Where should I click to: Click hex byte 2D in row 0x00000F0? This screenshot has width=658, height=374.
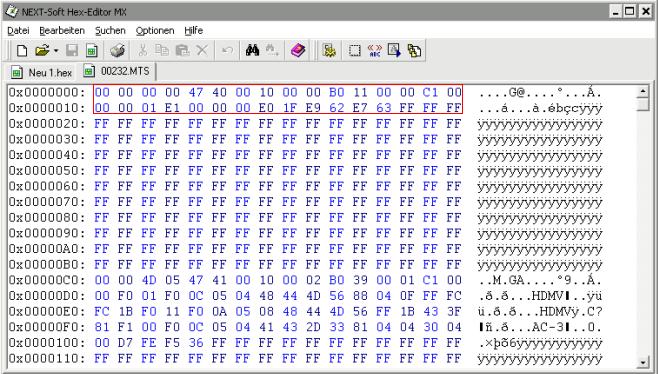(x=313, y=327)
